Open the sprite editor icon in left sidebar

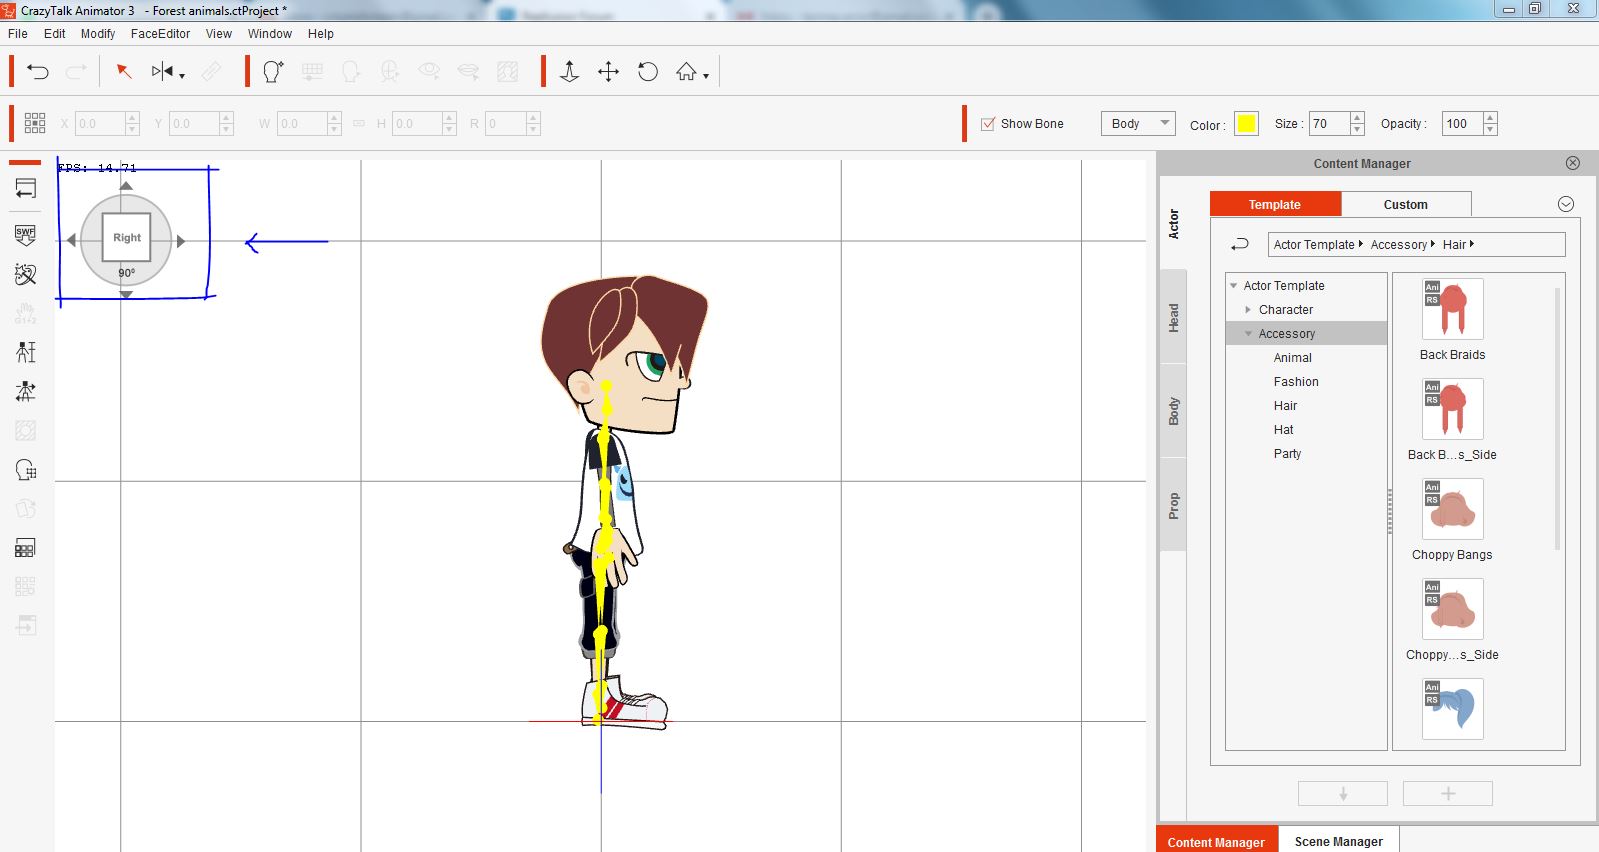[26, 274]
